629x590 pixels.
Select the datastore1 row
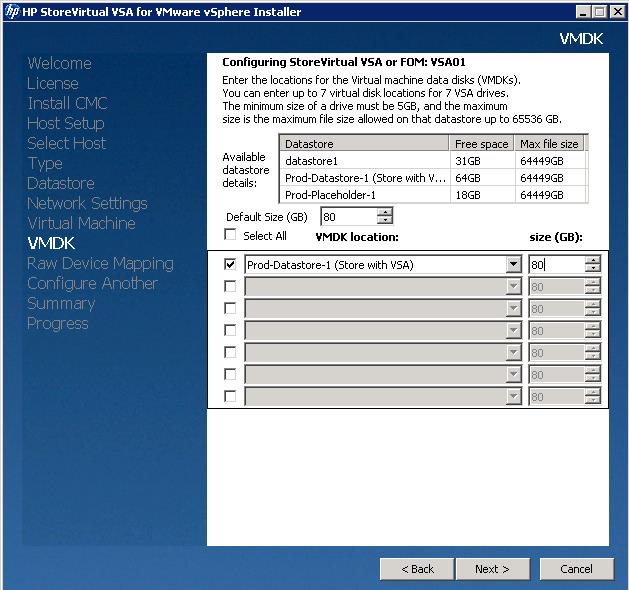tap(432, 161)
